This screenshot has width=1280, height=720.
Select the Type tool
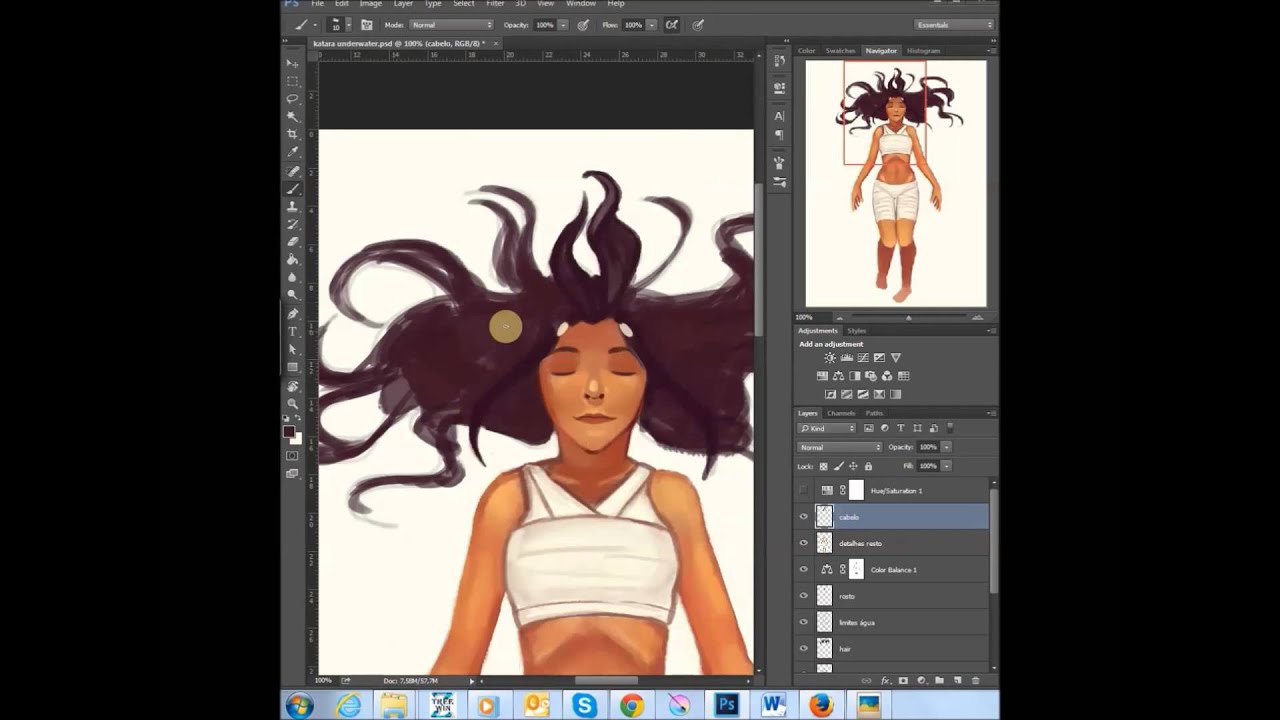coord(293,331)
